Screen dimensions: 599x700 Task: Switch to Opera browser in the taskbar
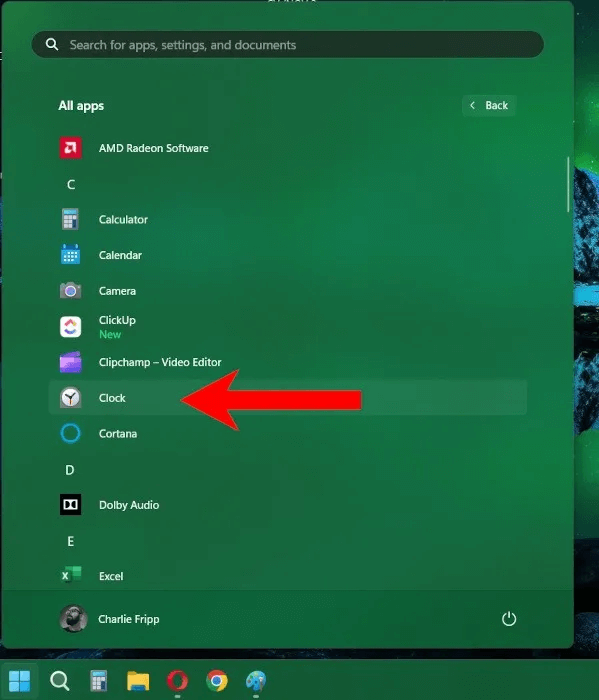pyautogui.click(x=178, y=681)
